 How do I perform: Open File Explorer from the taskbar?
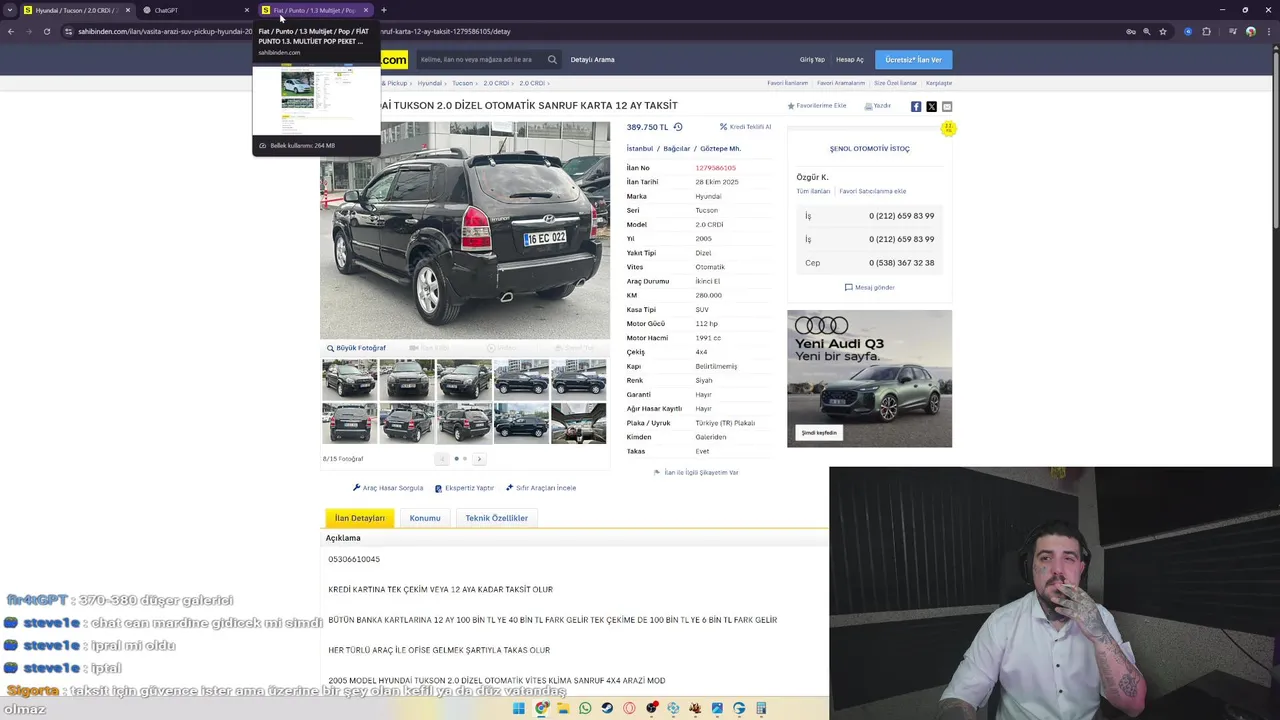[x=563, y=708]
